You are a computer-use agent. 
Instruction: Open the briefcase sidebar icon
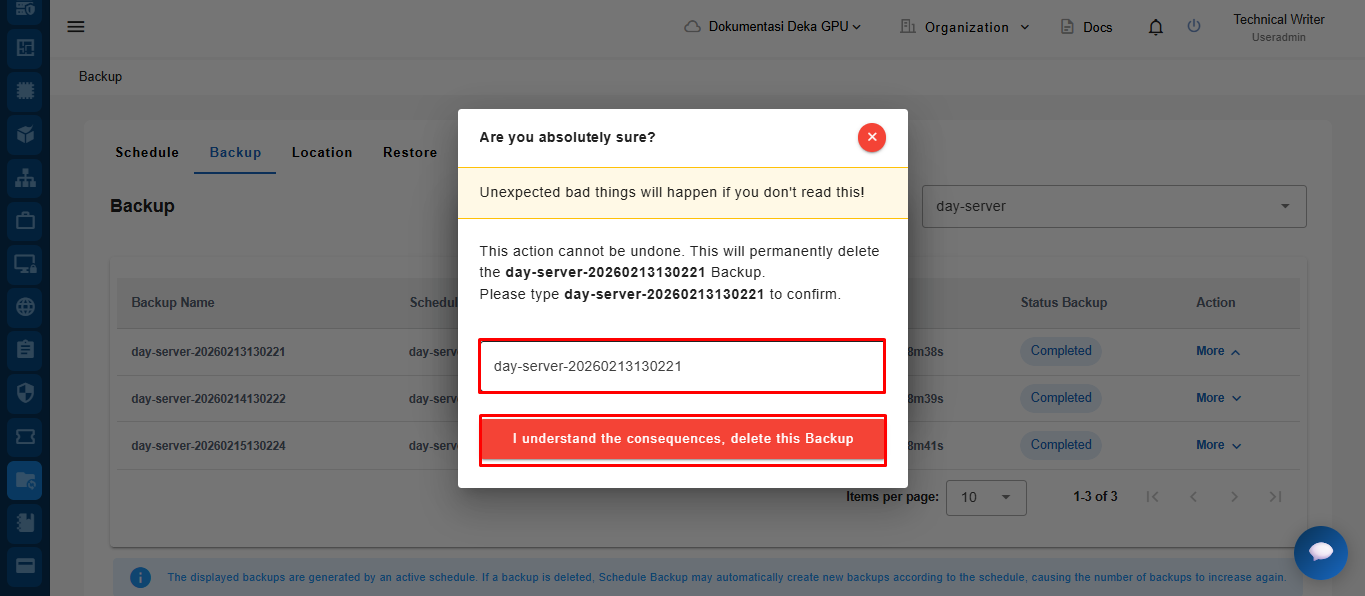point(25,220)
